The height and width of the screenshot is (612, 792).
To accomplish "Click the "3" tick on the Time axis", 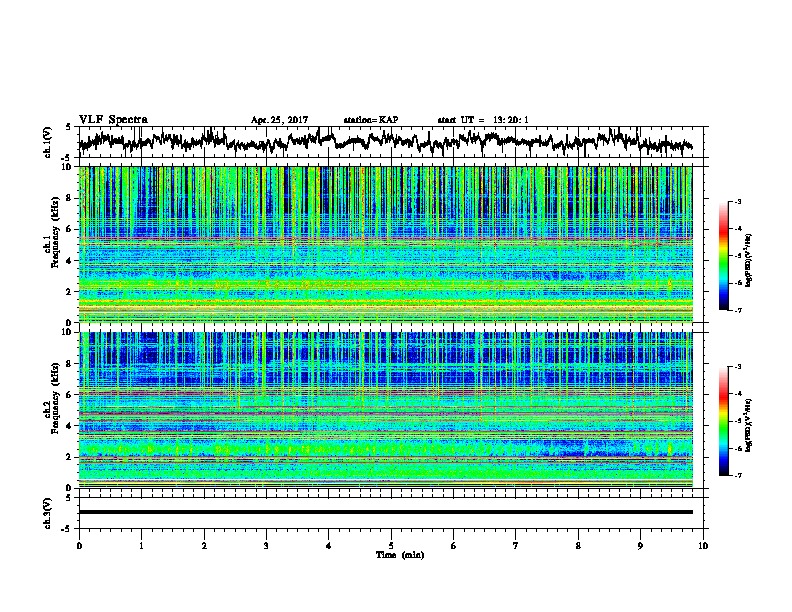I will (x=266, y=546).
